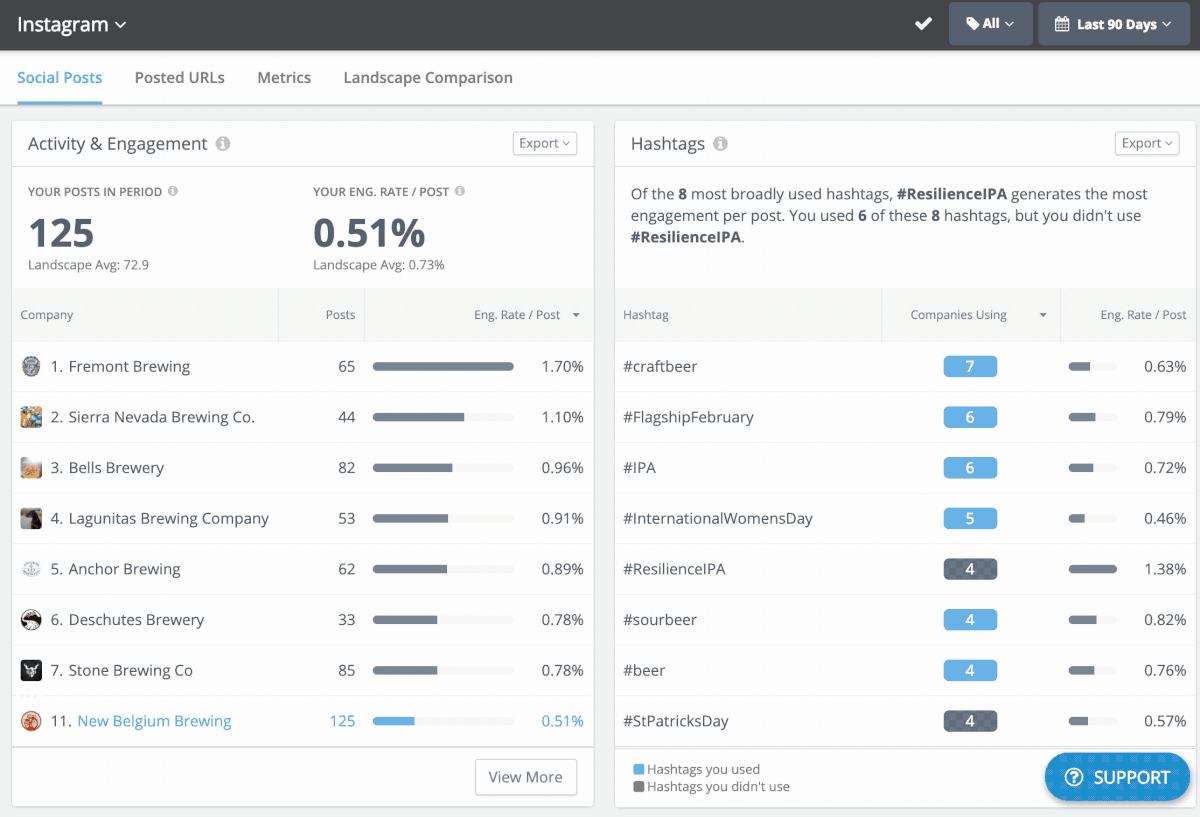This screenshot has height=817, width=1200.
Task: Click the gray Hashtags you didn't use swatch
Action: pos(639,787)
